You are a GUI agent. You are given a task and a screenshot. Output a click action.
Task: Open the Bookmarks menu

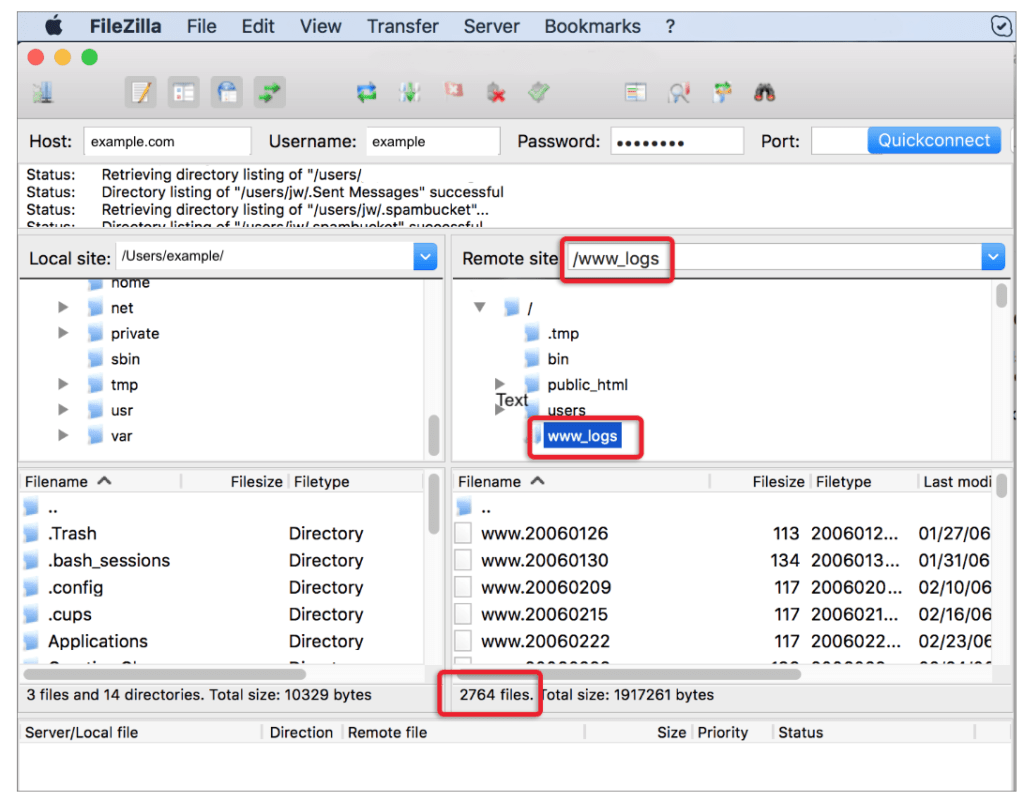pos(592,26)
